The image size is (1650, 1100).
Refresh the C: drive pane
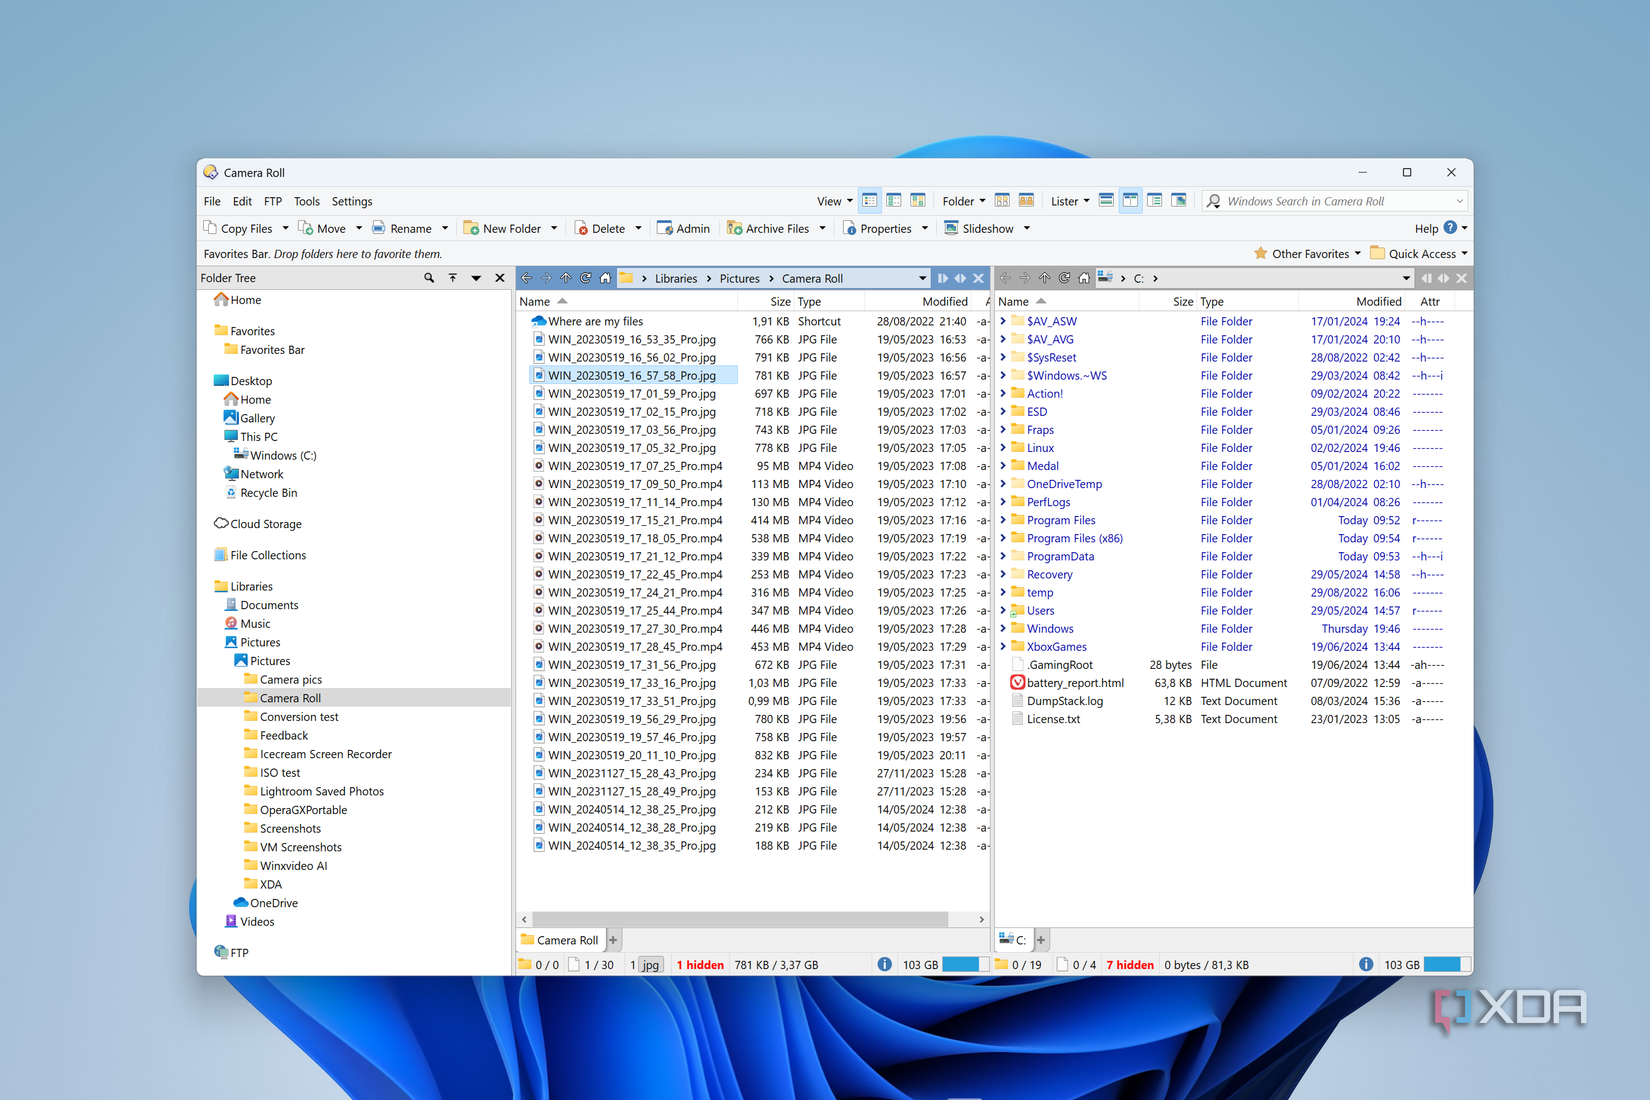(1064, 278)
